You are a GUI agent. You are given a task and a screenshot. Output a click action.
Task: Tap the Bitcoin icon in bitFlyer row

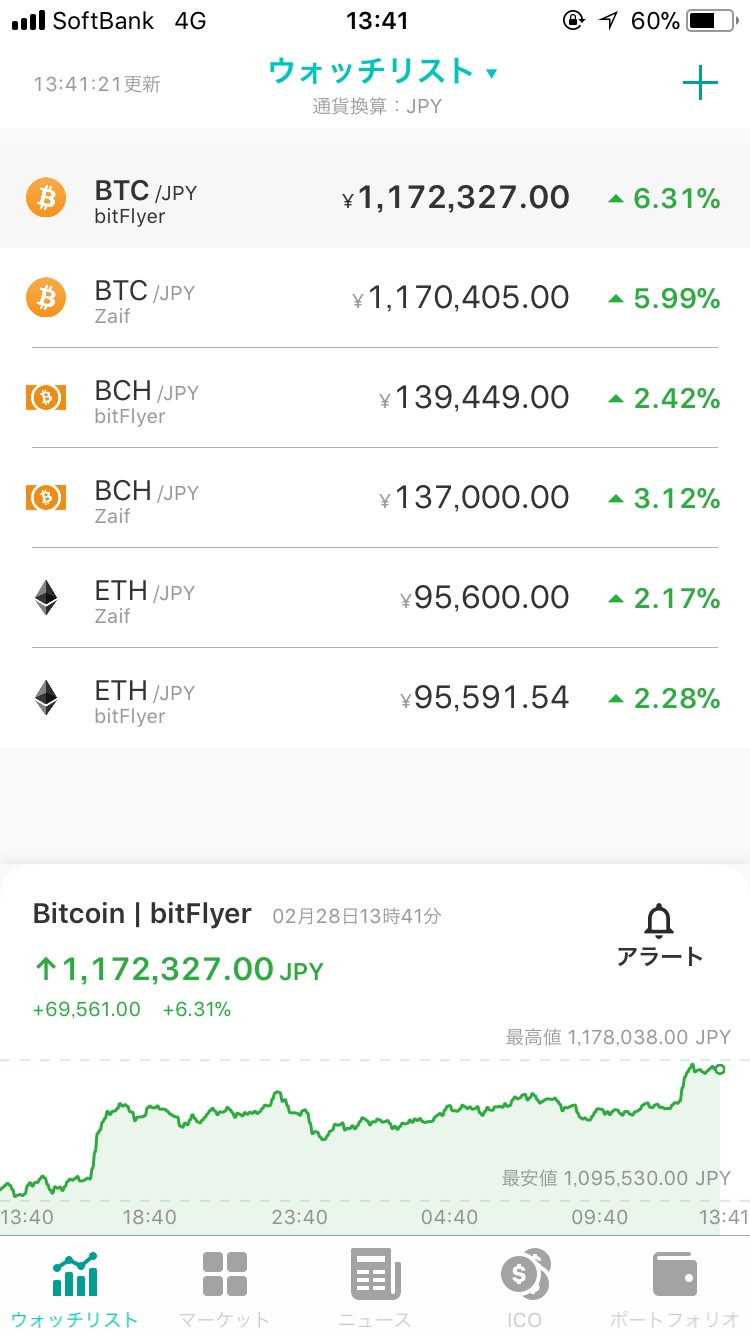[x=46, y=198]
